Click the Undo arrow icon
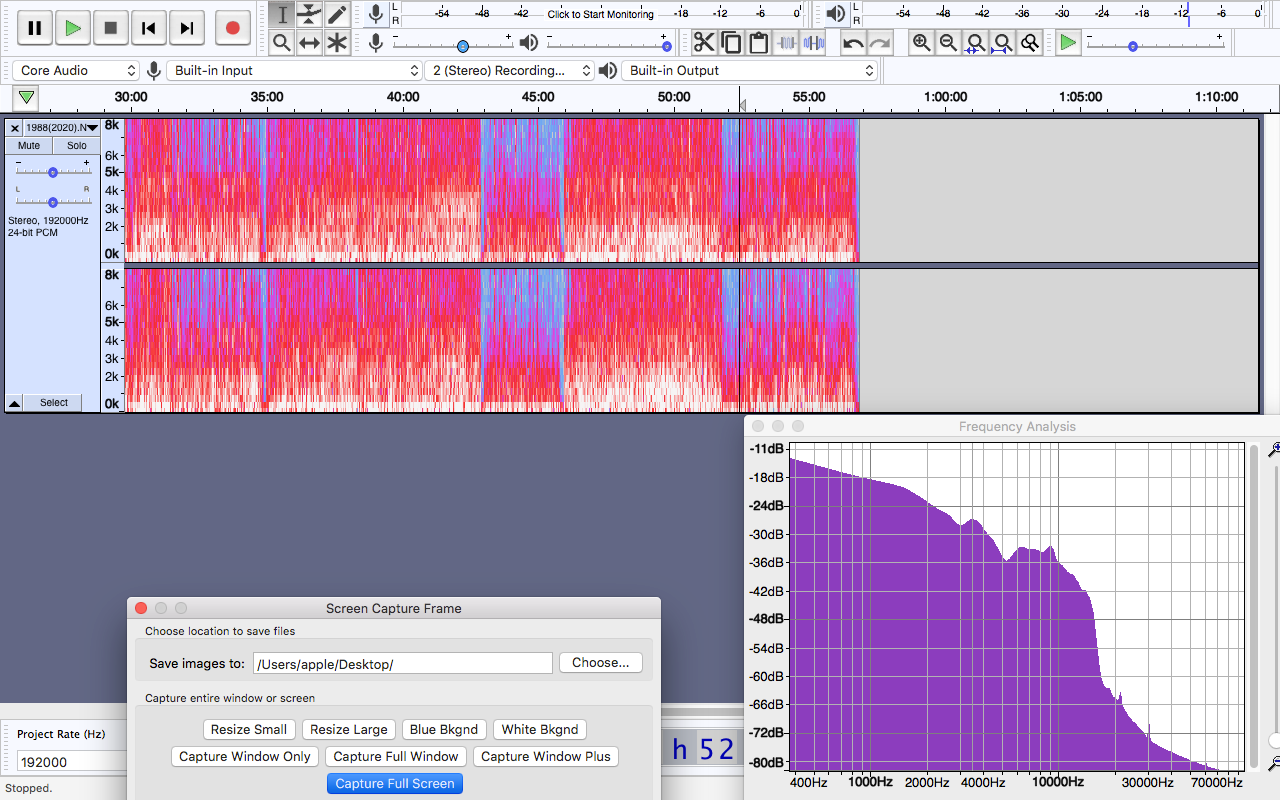Screen dimensions: 1280x800 pyautogui.click(x=853, y=42)
